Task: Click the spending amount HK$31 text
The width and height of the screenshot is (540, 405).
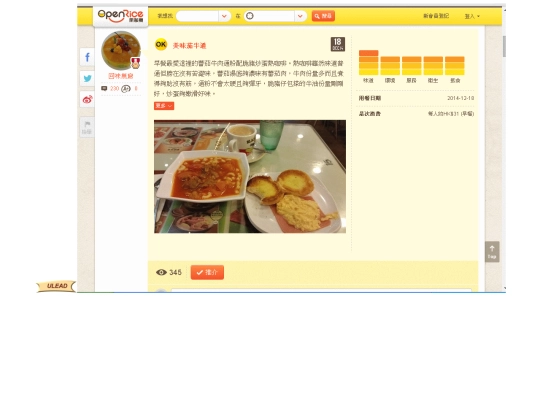Action: 451,114
